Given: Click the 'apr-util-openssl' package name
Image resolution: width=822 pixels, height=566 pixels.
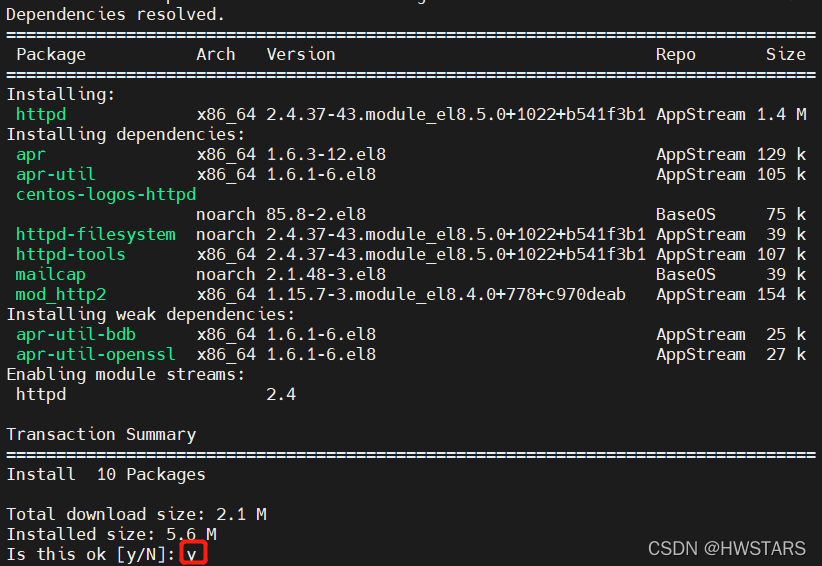Looking at the screenshot, I should [96, 354].
